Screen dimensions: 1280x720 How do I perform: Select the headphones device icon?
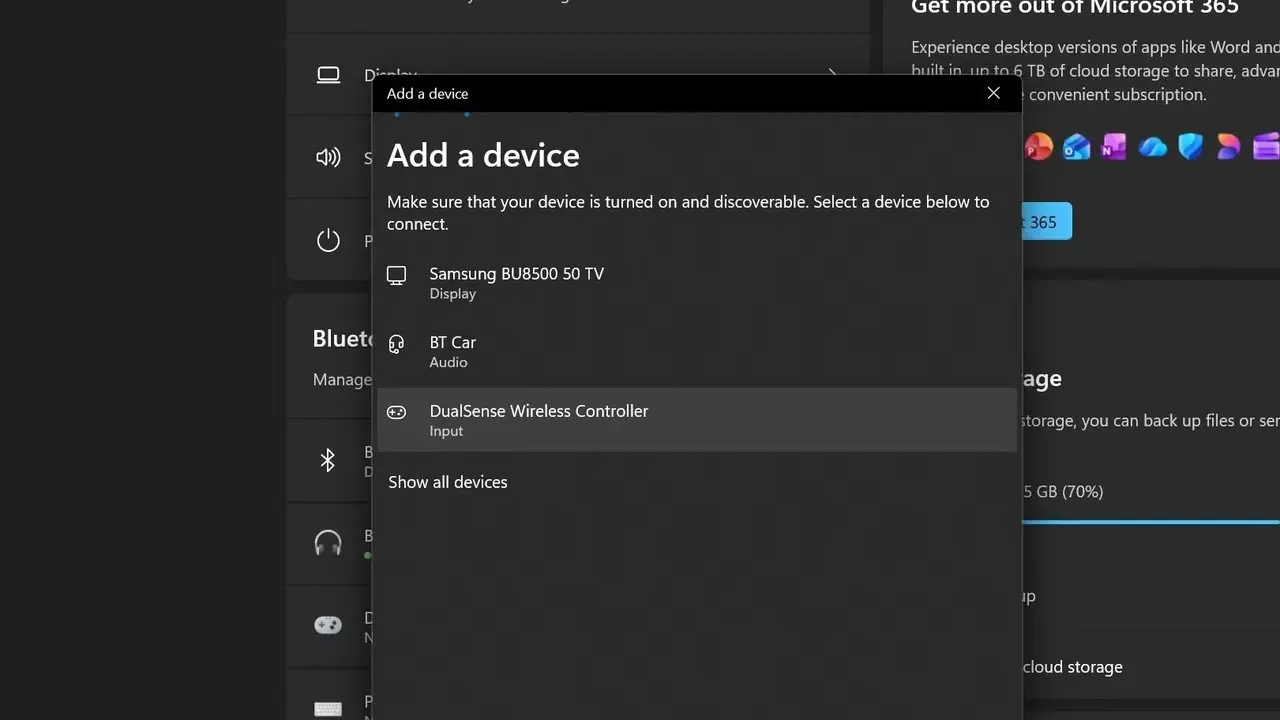[328, 543]
